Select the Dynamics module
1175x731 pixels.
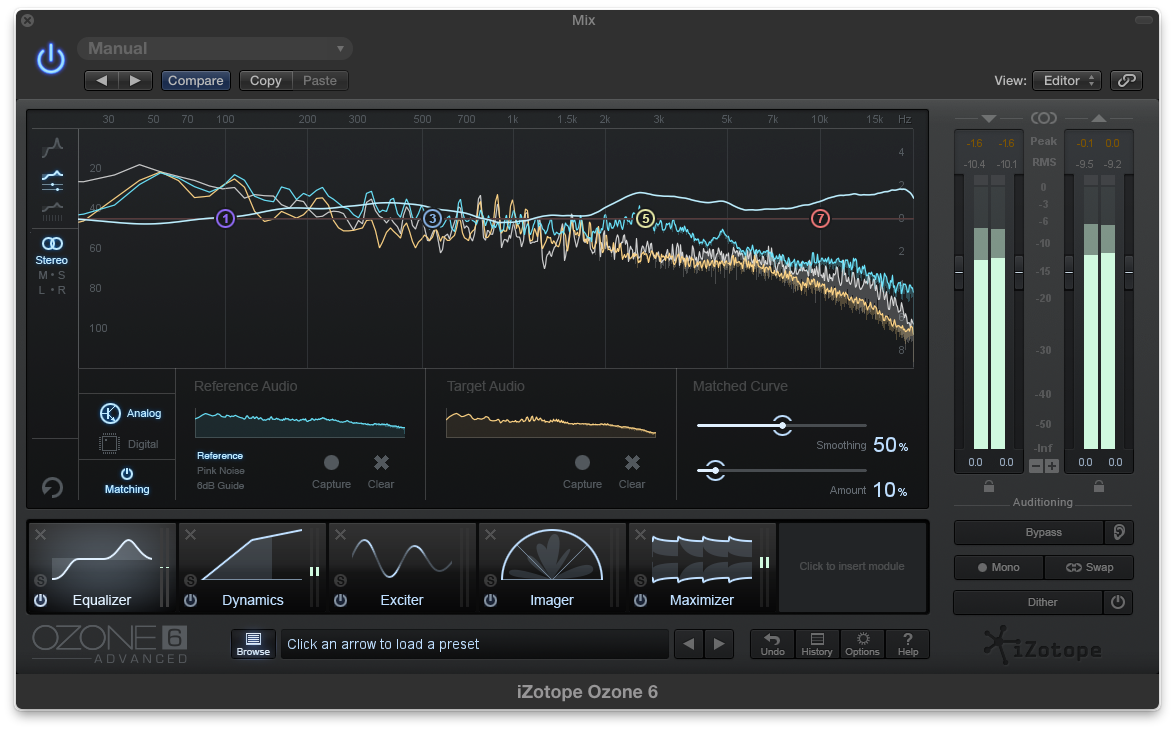point(253,567)
